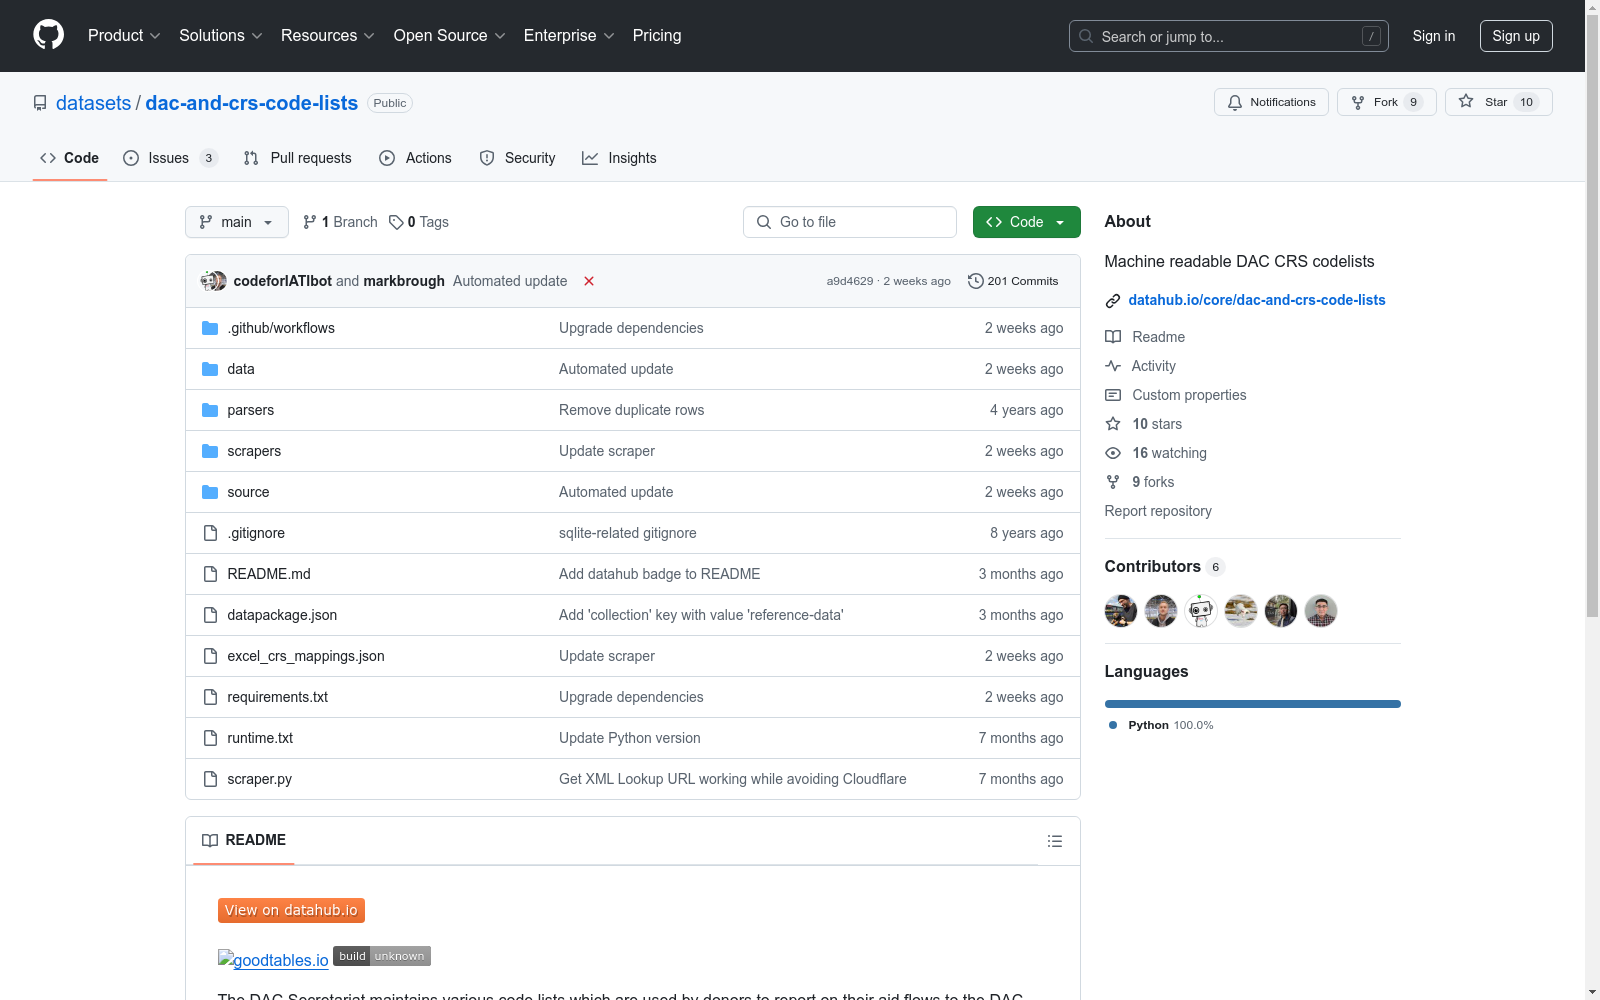
Task: Switch to the Actions tab
Action: click(x=416, y=158)
